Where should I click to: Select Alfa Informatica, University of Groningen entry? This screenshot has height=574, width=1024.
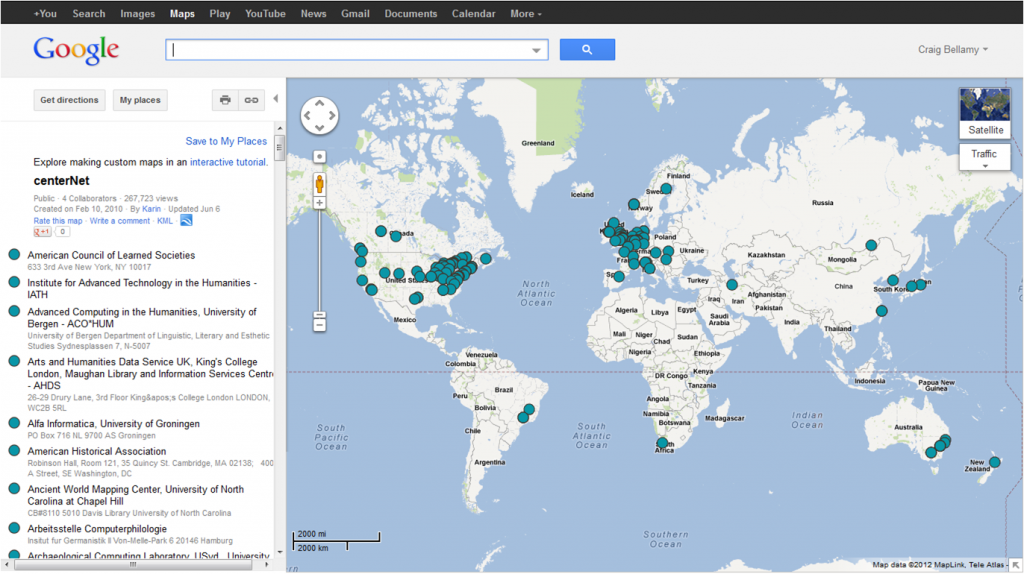click(114, 424)
